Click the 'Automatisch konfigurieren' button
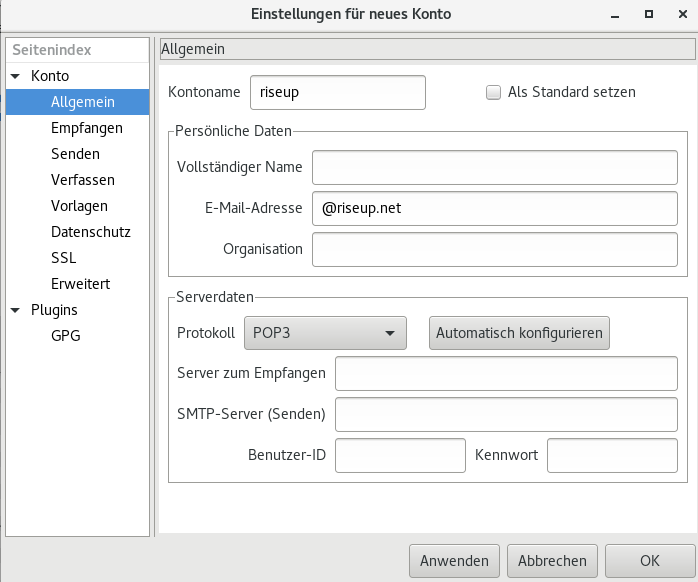This screenshot has width=698, height=582. (x=519, y=333)
